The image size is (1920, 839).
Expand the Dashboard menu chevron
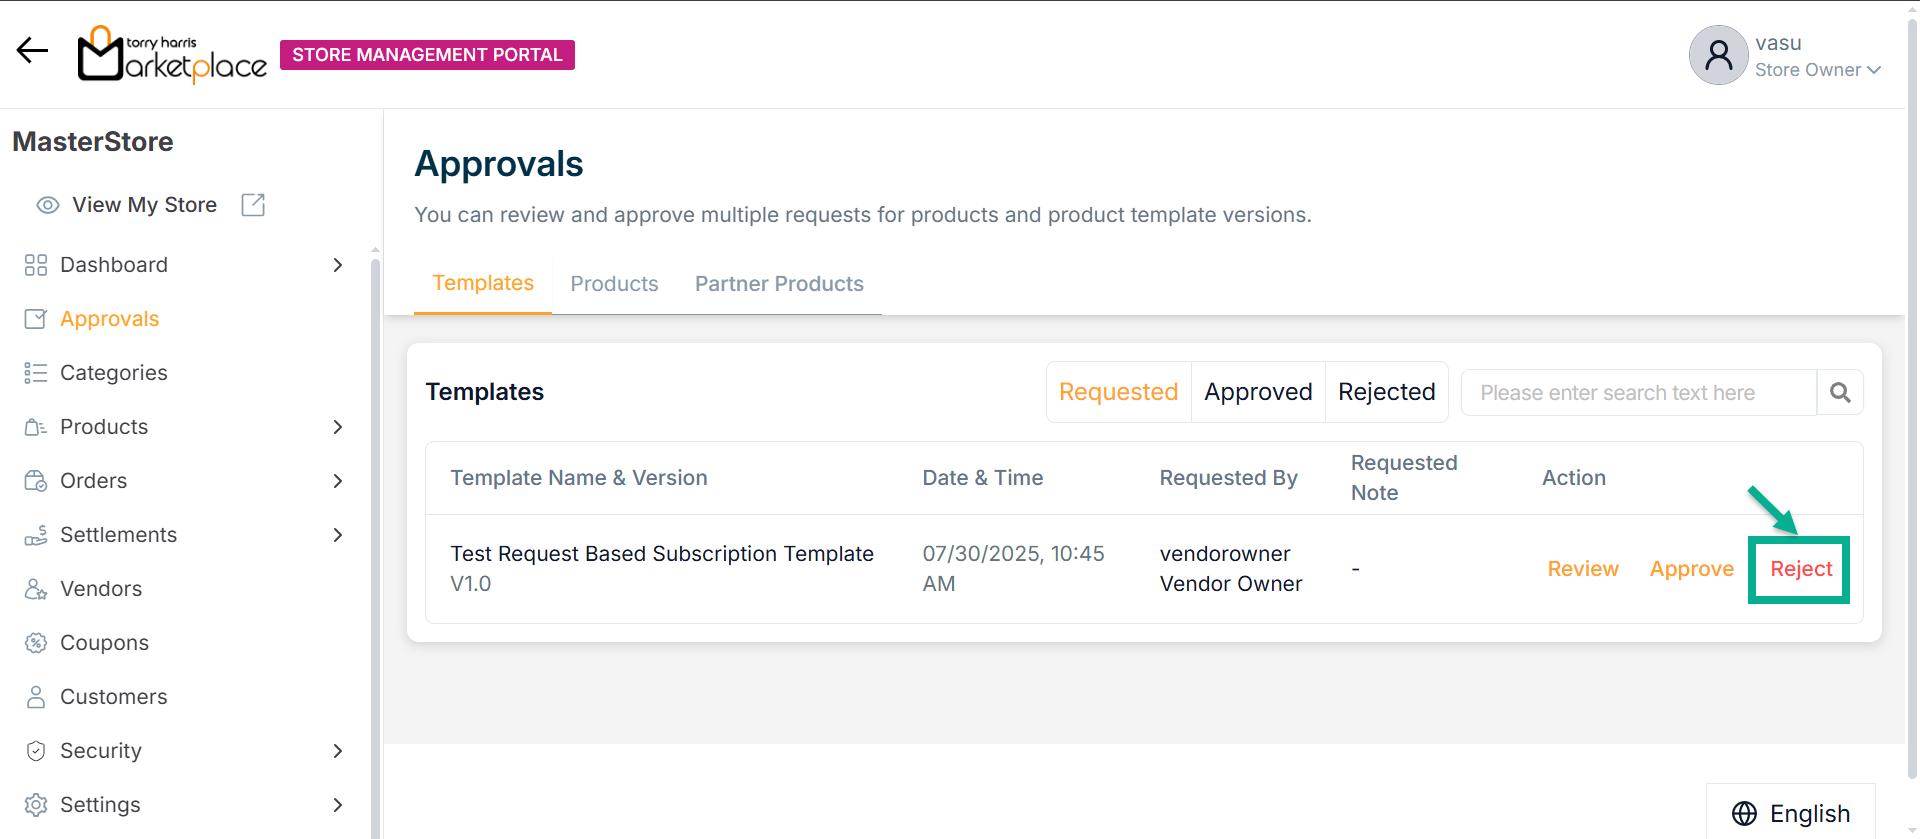pyautogui.click(x=338, y=265)
